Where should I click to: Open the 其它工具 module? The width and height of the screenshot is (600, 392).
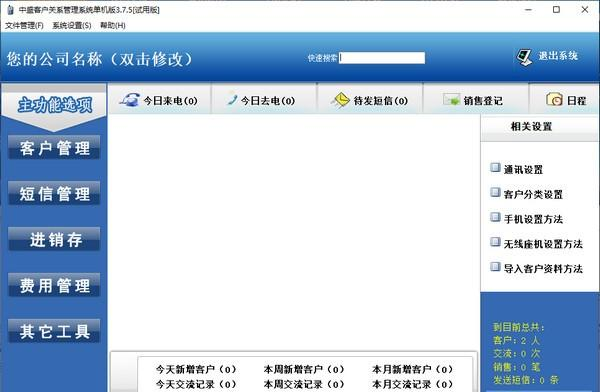[x=54, y=332]
